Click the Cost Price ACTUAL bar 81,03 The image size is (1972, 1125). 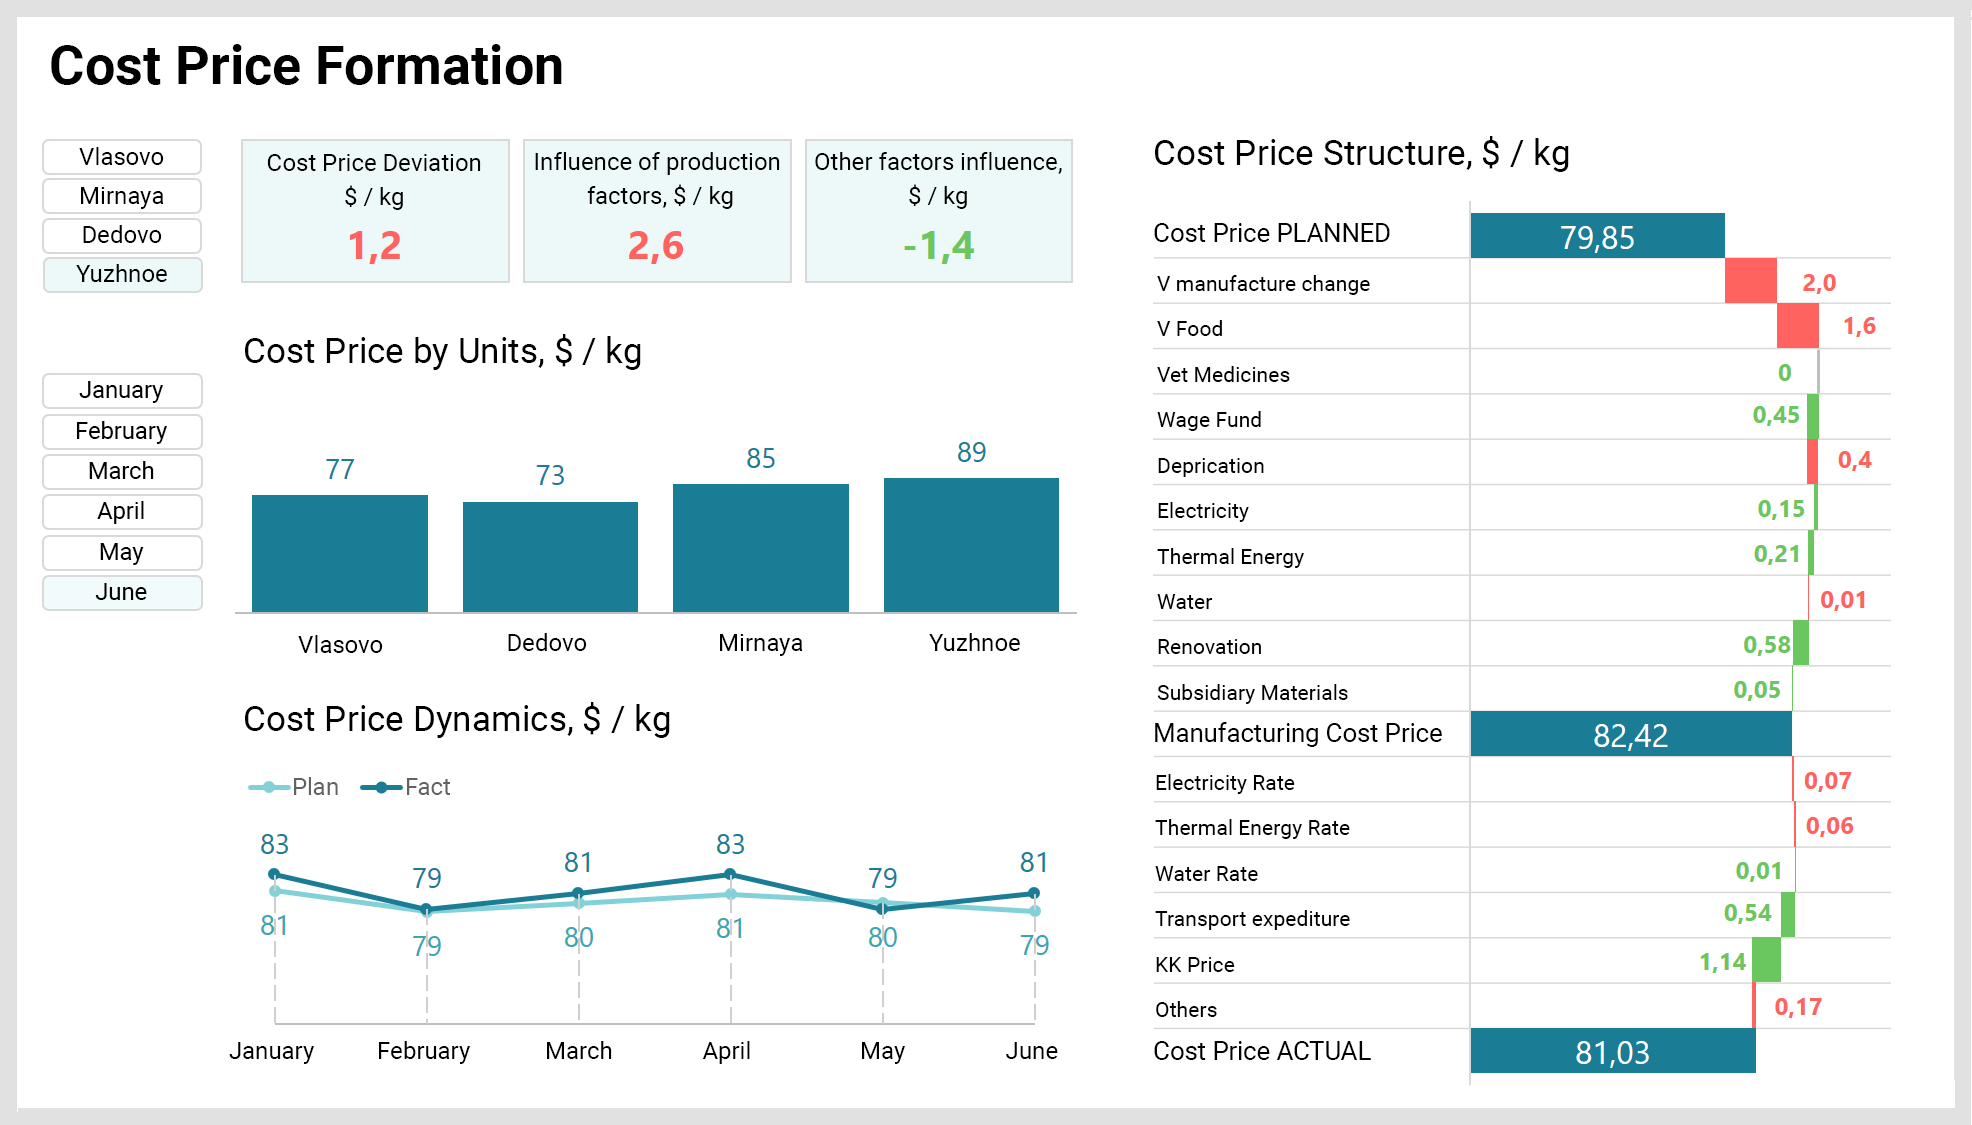click(x=1613, y=1051)
